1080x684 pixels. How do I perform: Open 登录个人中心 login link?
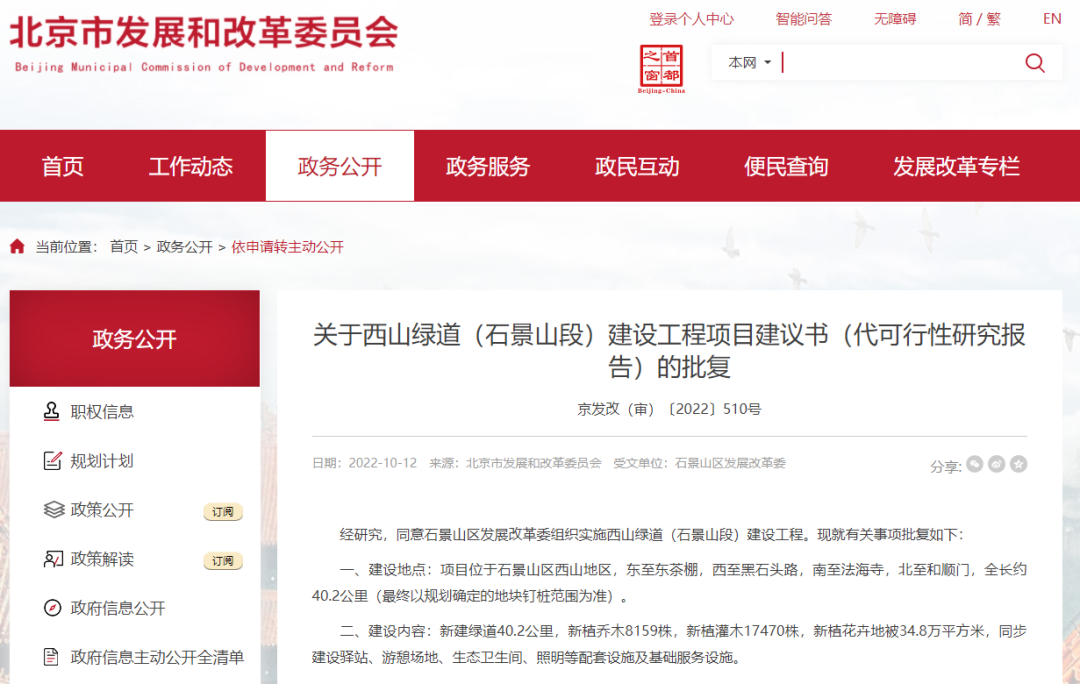click(691, 19)
